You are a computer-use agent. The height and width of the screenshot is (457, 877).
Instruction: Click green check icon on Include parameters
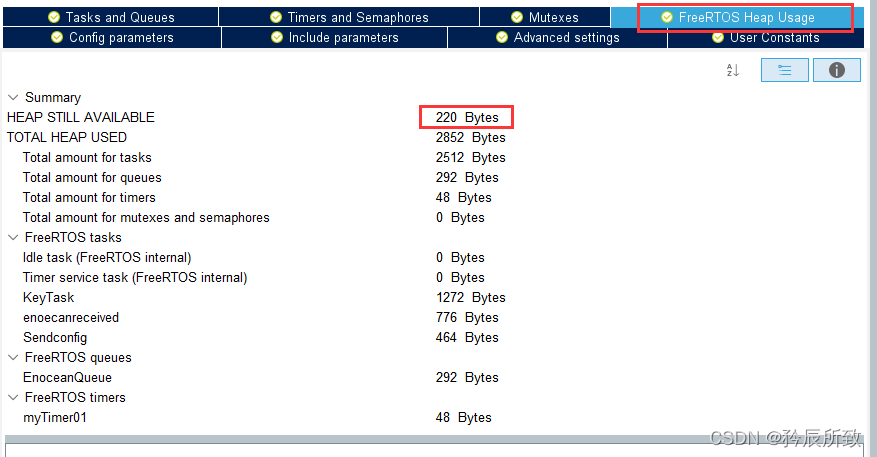click(276, 37)
